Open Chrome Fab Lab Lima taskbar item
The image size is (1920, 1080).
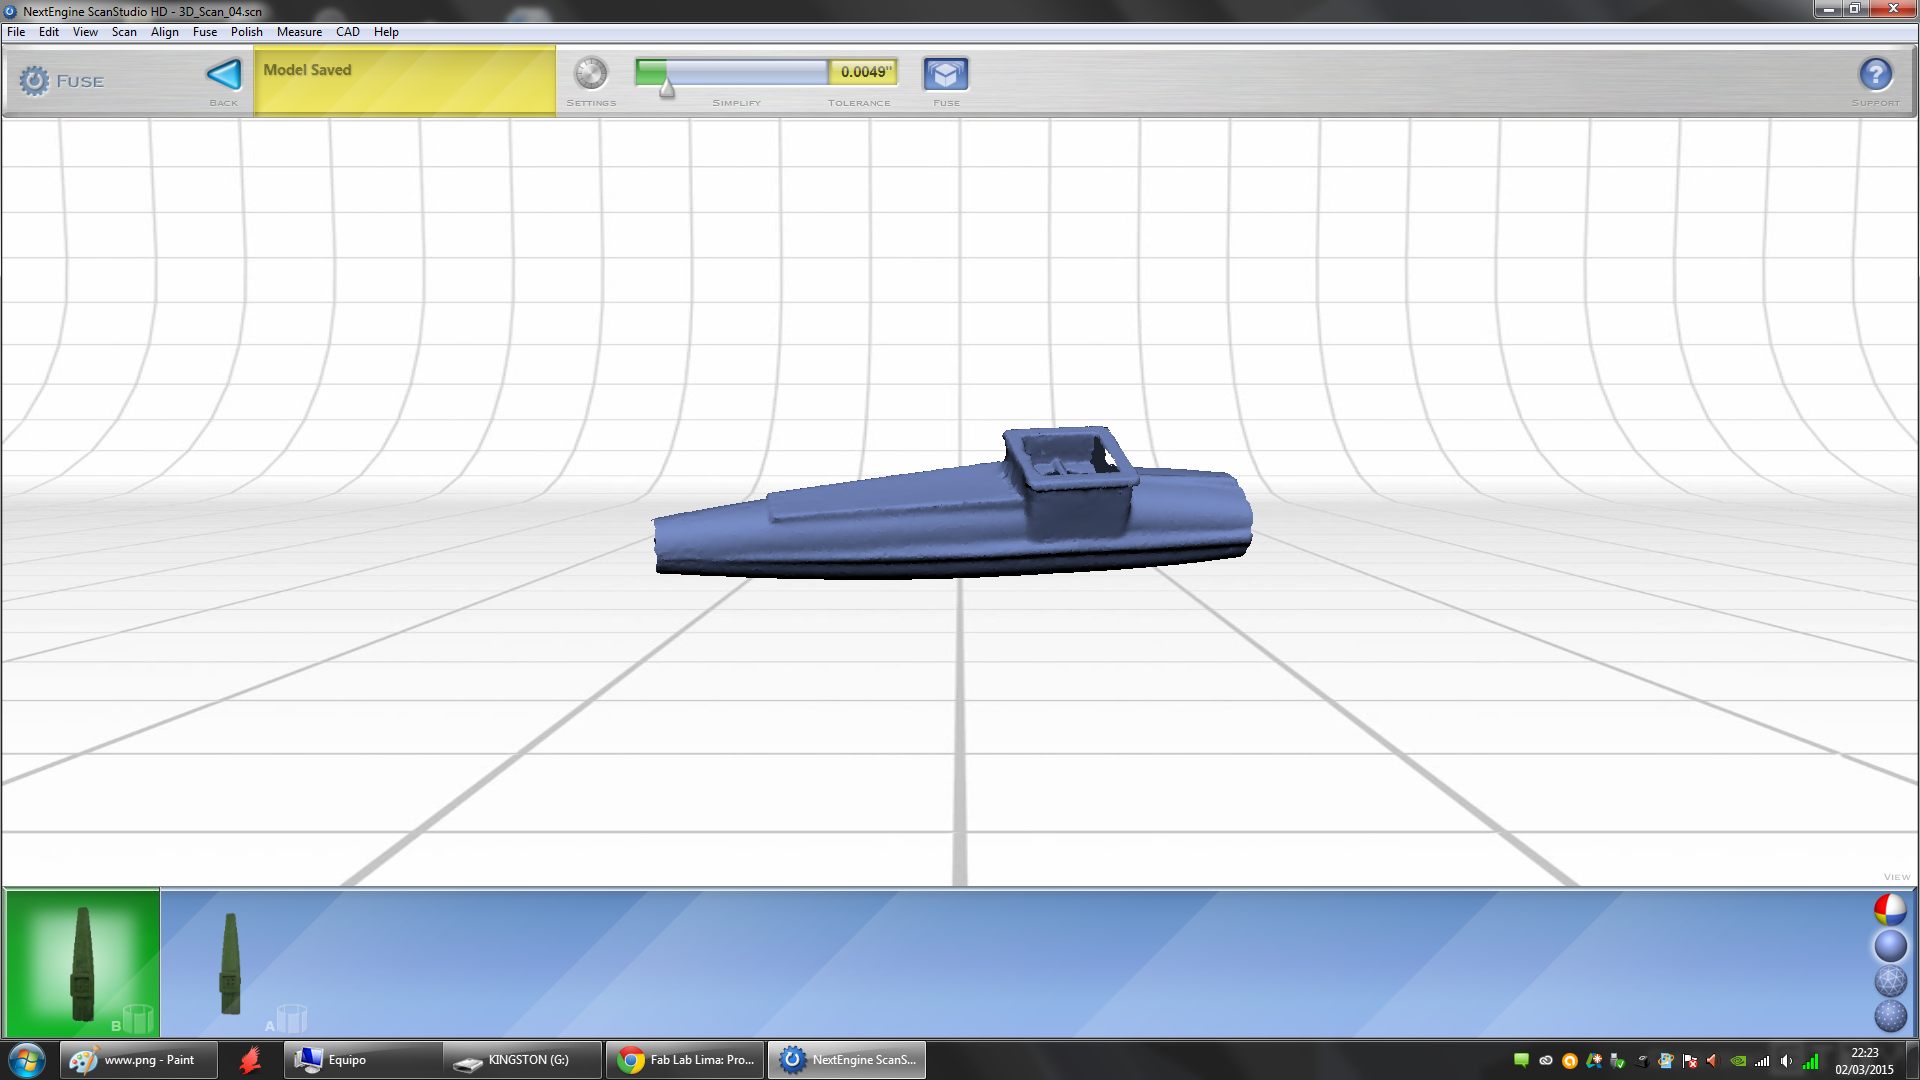point(686,1060)
